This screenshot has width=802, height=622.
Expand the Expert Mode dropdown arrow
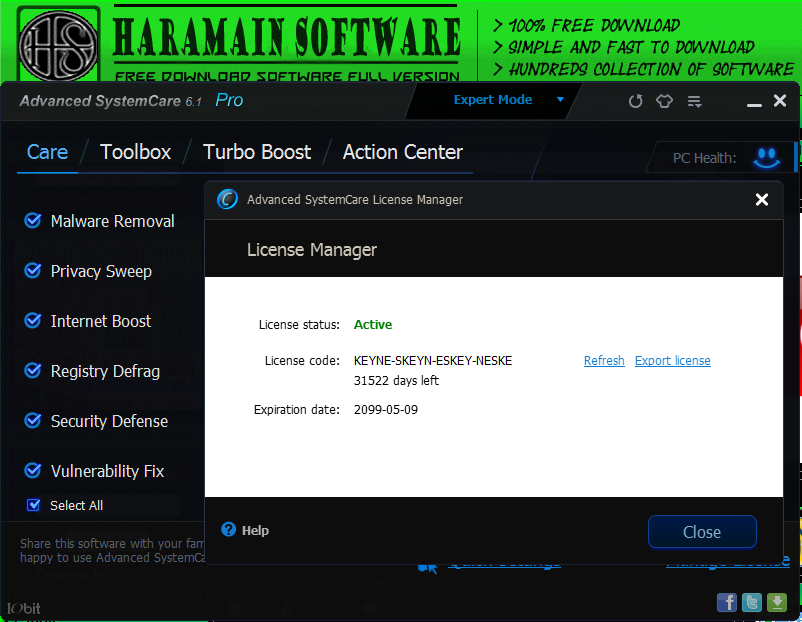(x=560, y=100)
